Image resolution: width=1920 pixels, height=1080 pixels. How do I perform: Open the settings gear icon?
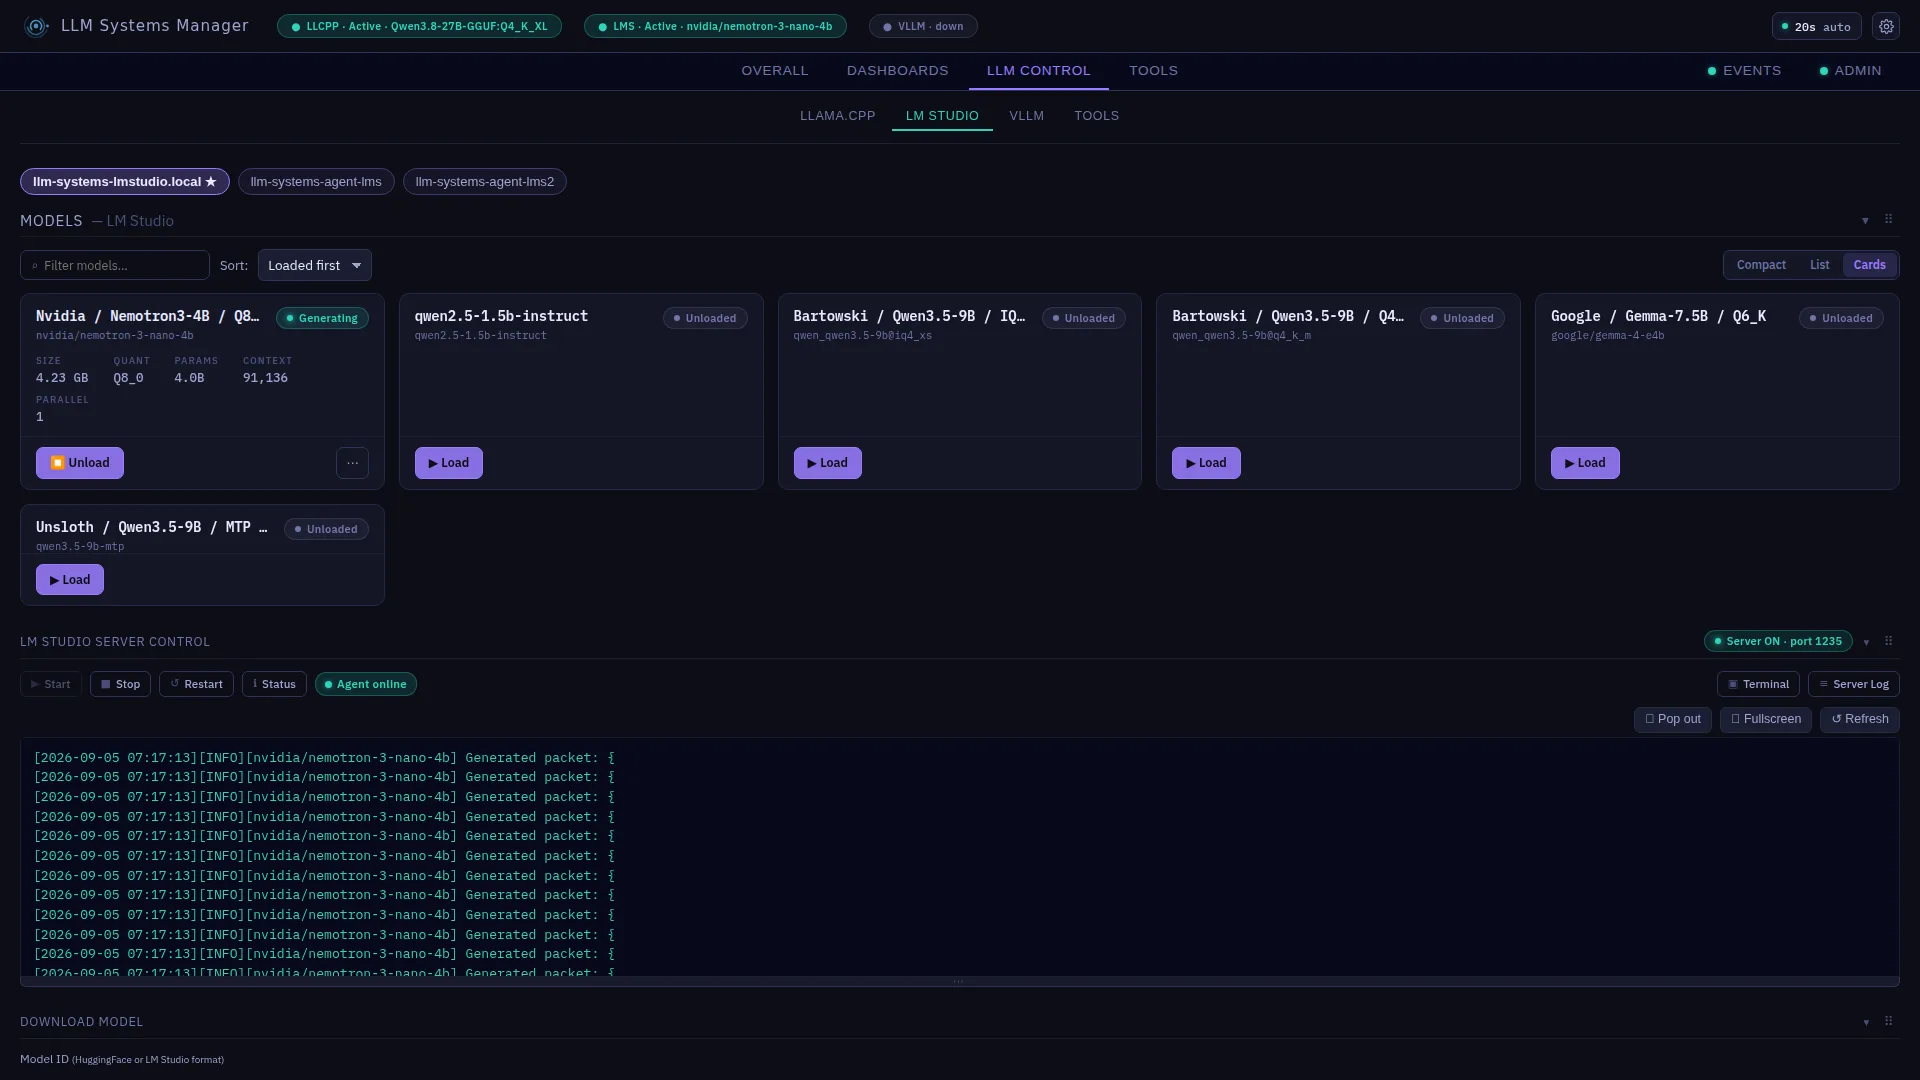pyautogui.click(x=1886, y=27)
